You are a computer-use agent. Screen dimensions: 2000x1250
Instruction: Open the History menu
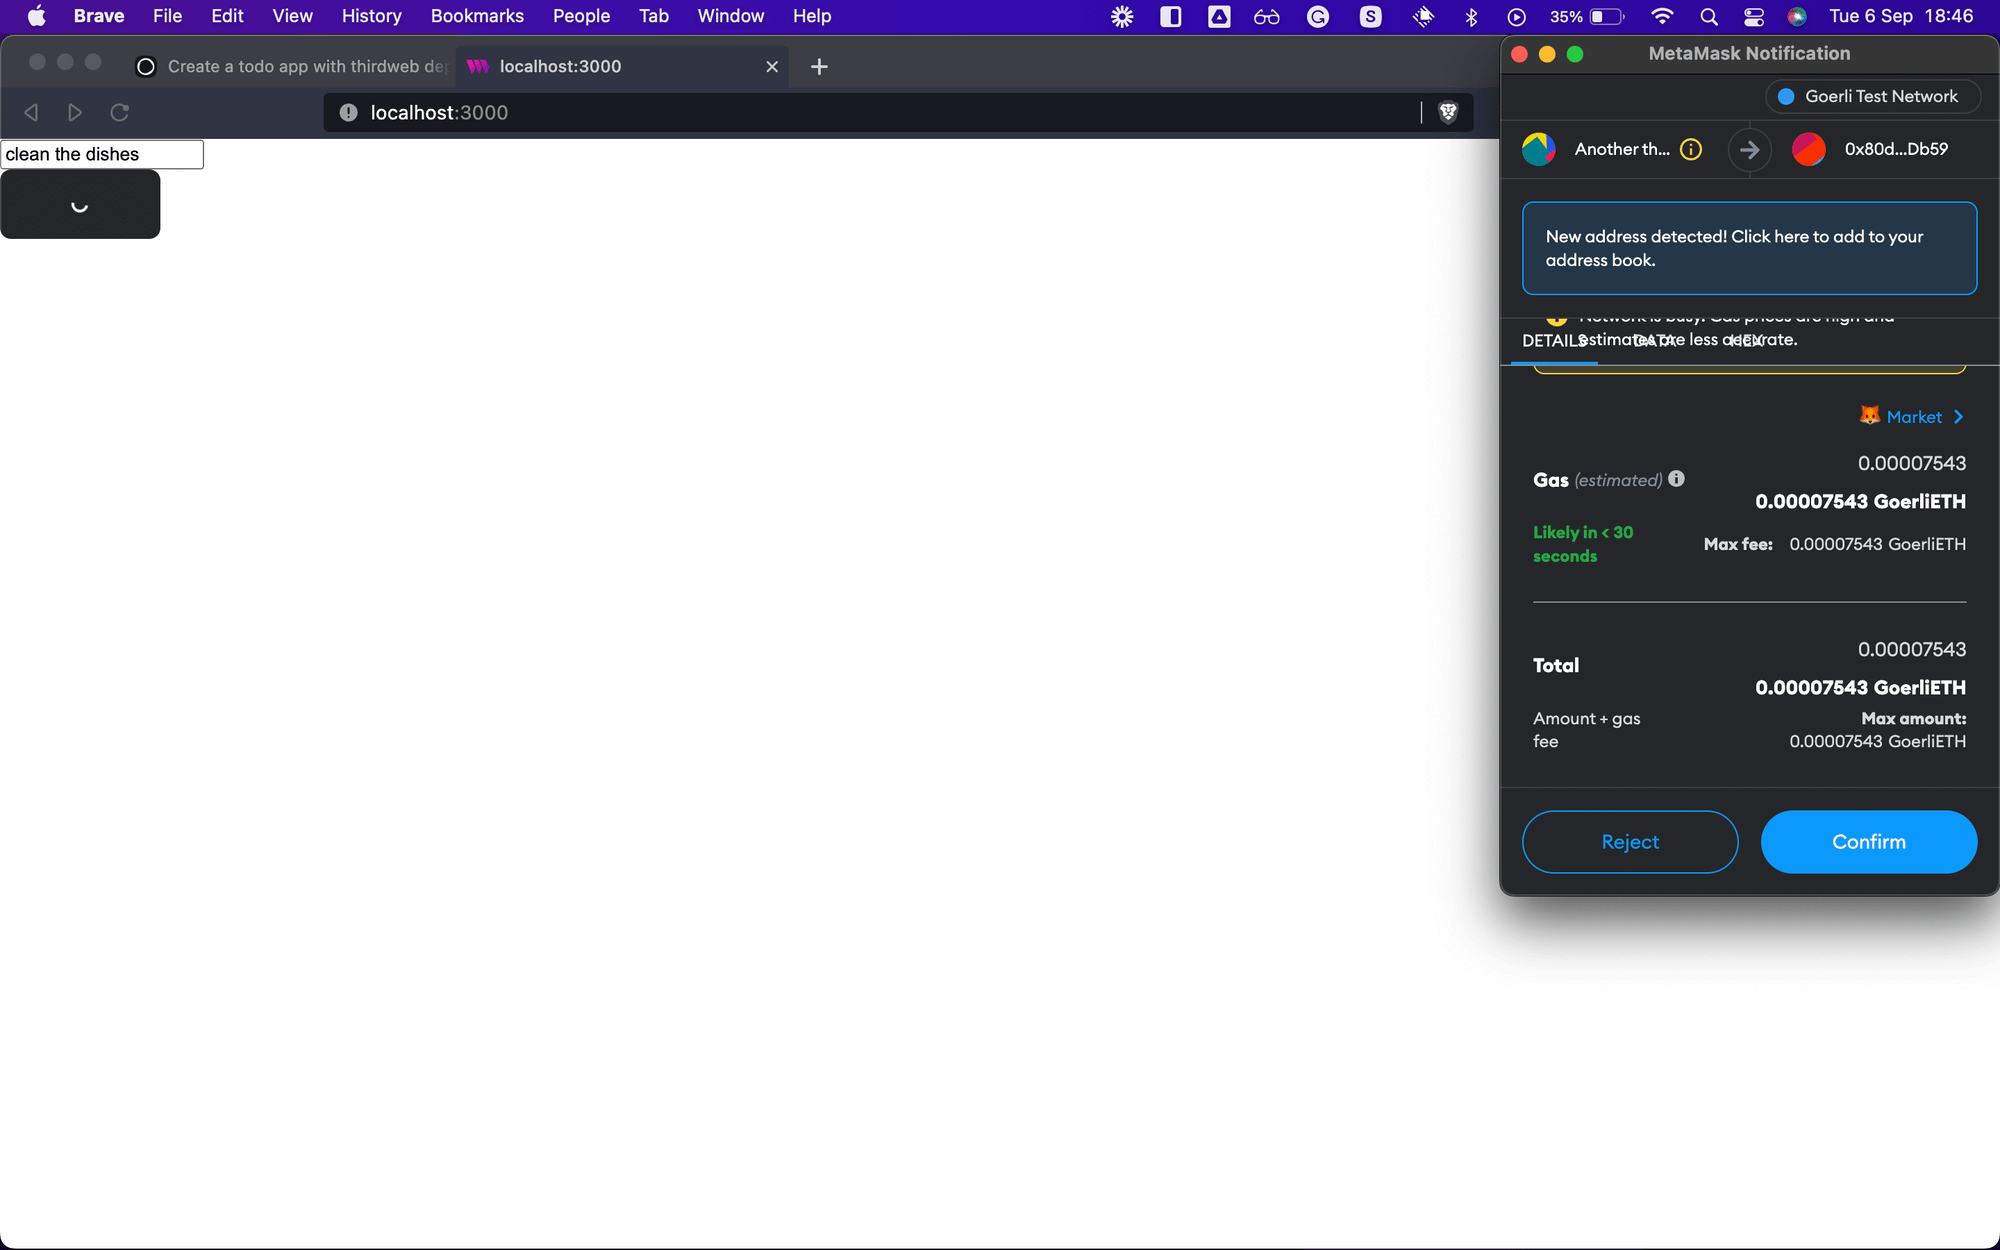(371, 16)
